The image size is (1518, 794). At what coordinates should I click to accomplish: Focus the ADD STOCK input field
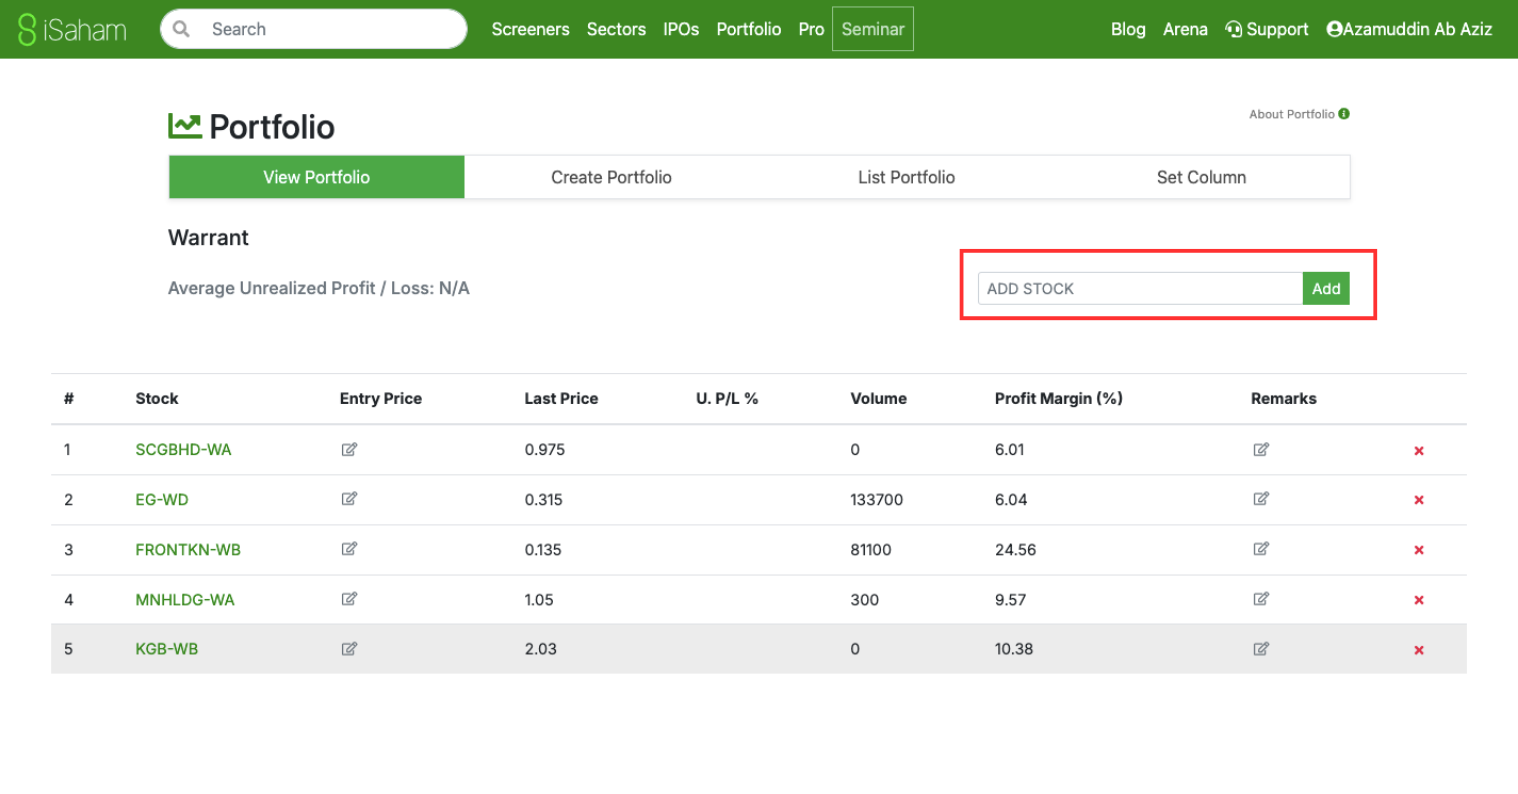point(1140,288)
